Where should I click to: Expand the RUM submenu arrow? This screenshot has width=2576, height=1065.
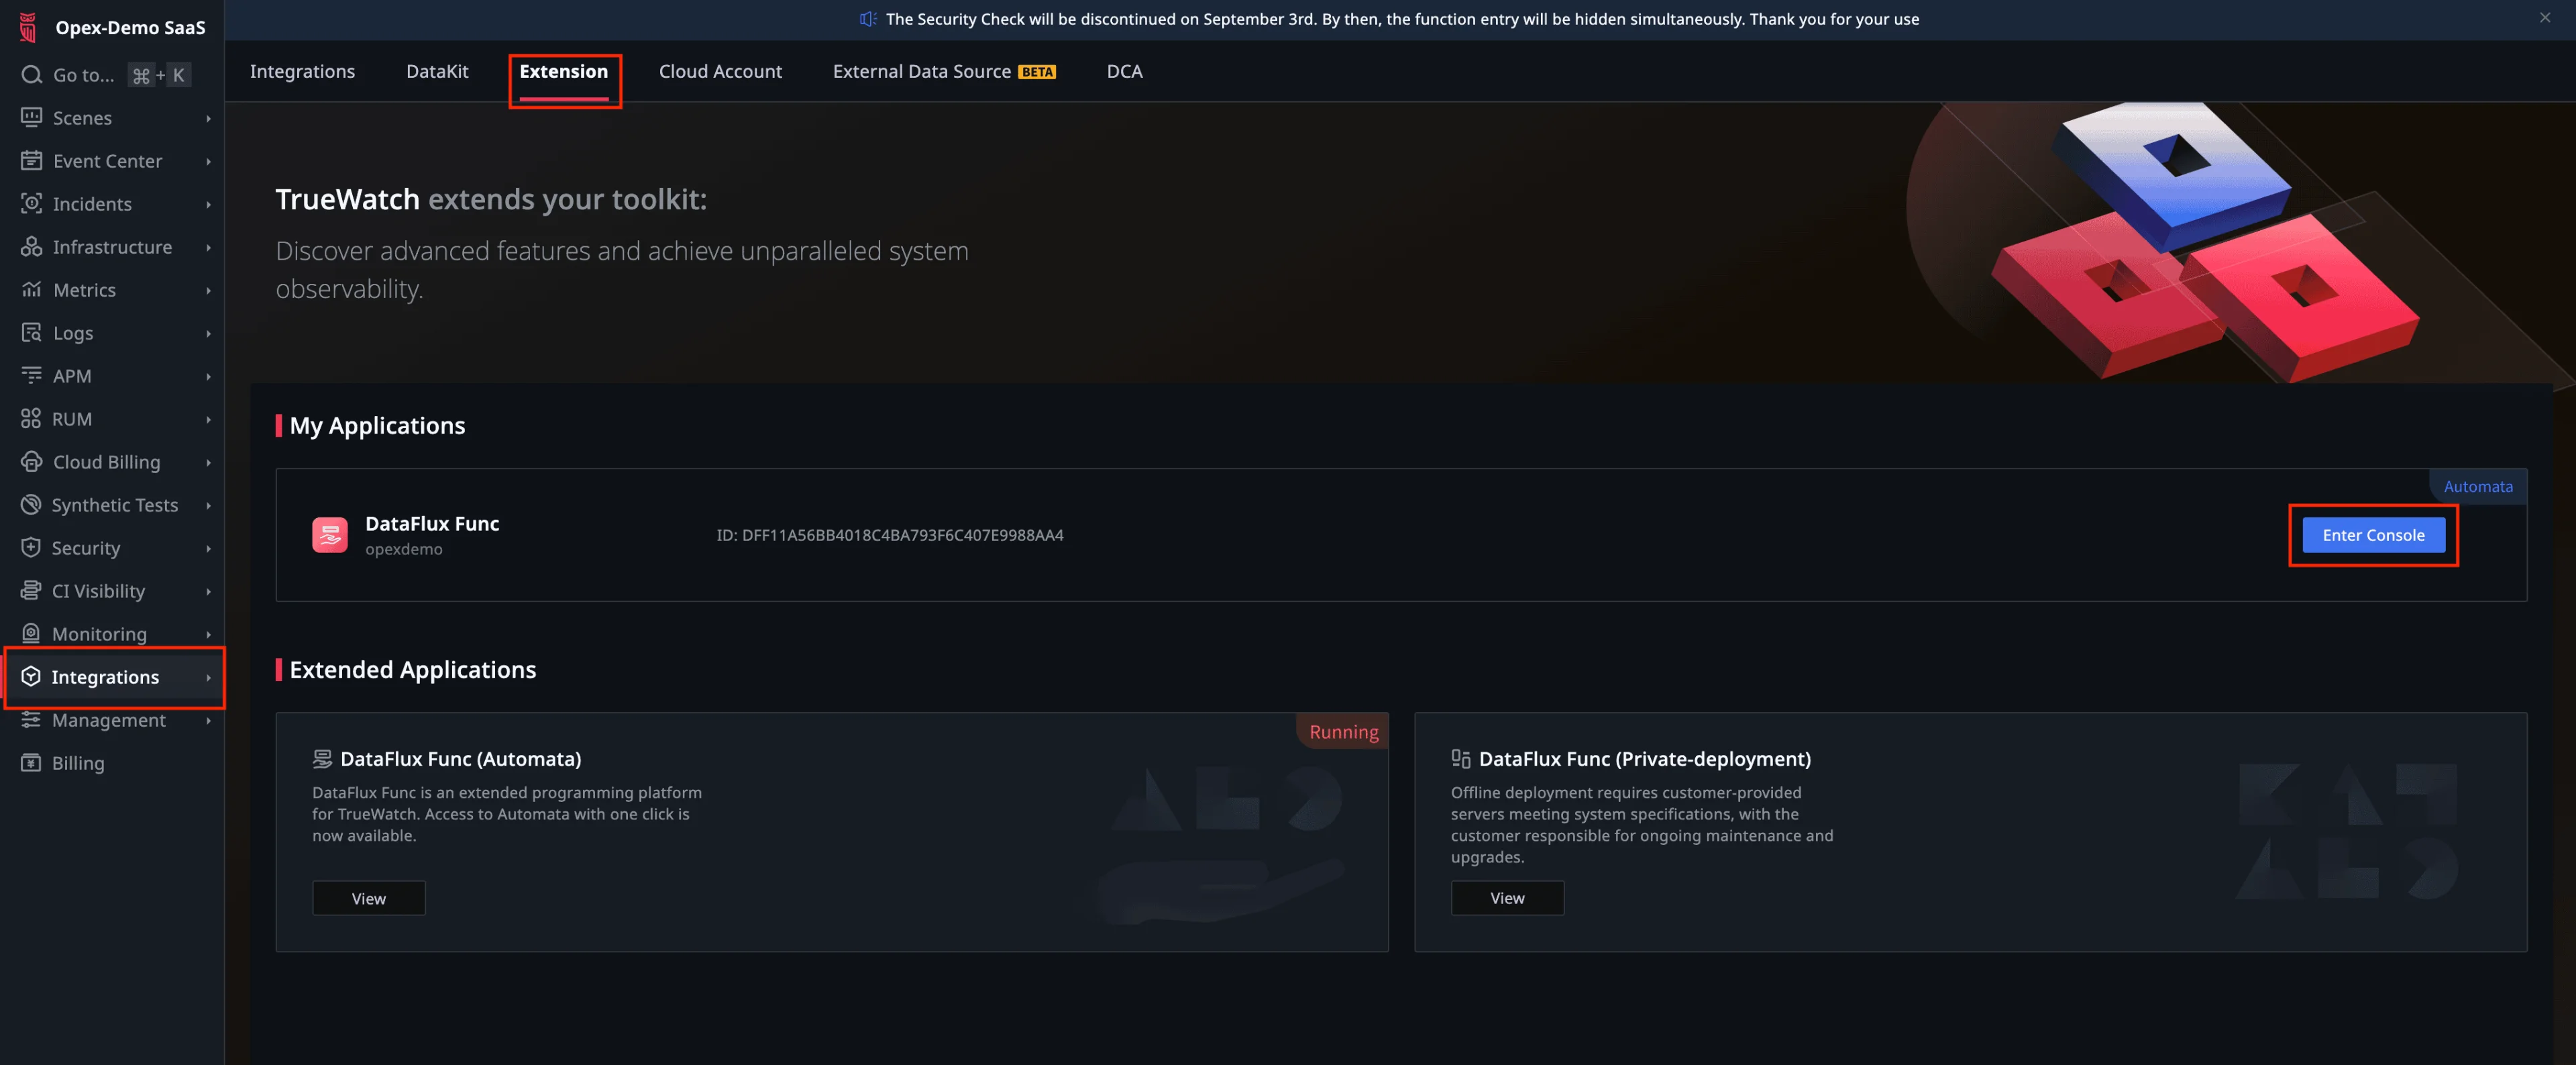[x=208, y=419]
